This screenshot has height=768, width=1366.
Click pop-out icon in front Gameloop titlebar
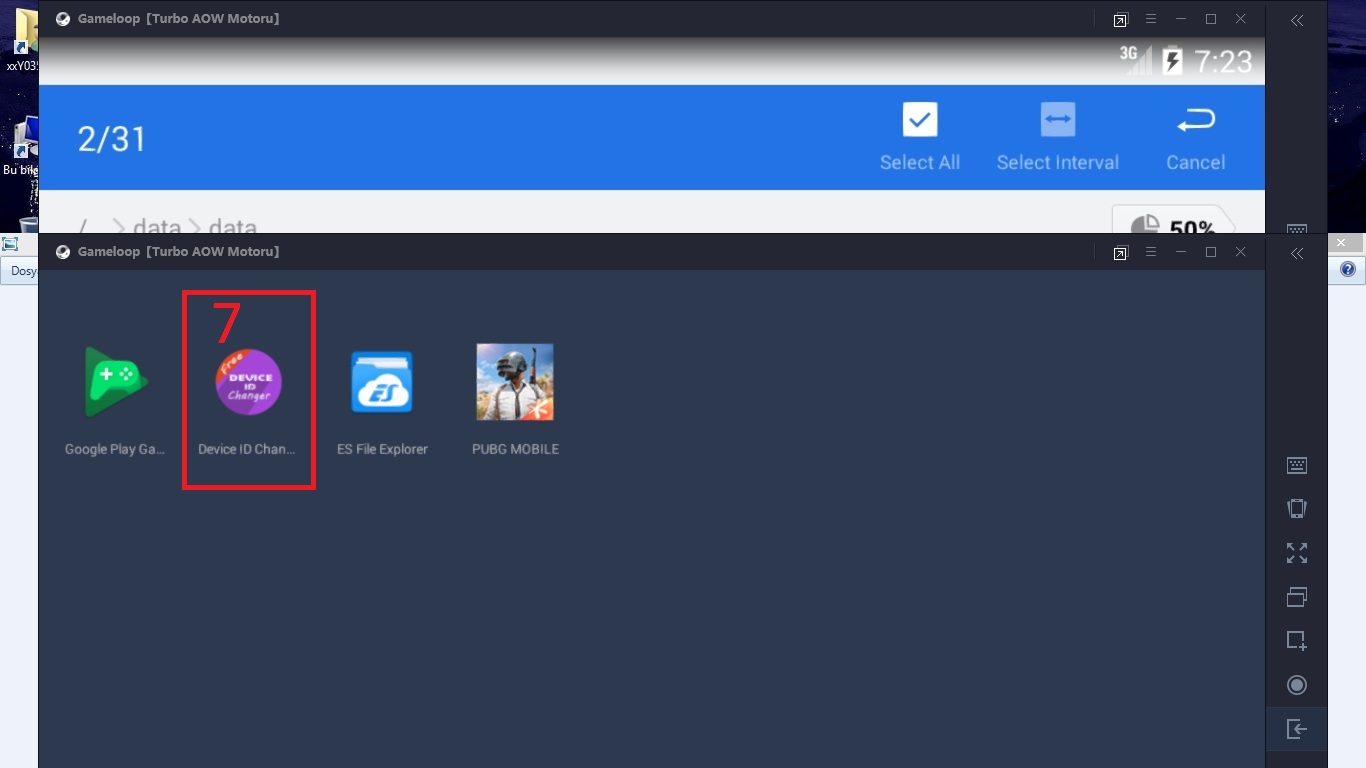point(1120,253)
